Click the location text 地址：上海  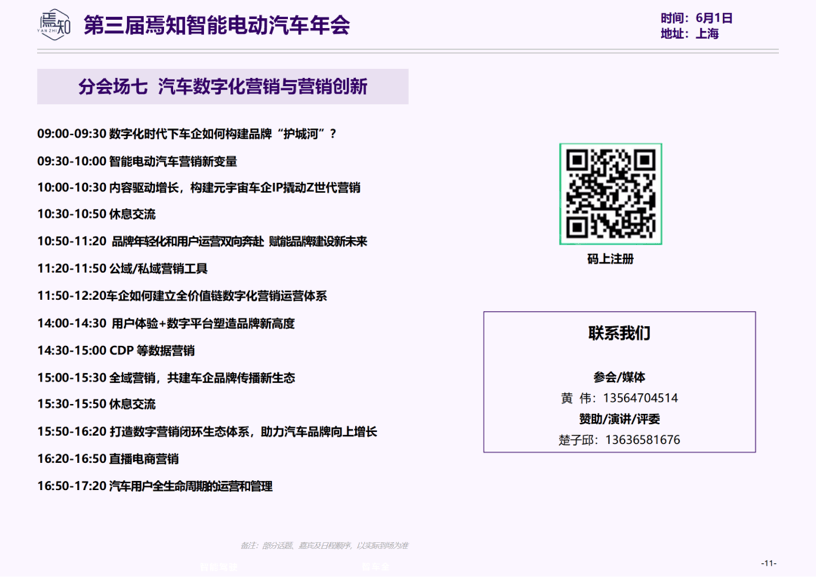[690, 34]
